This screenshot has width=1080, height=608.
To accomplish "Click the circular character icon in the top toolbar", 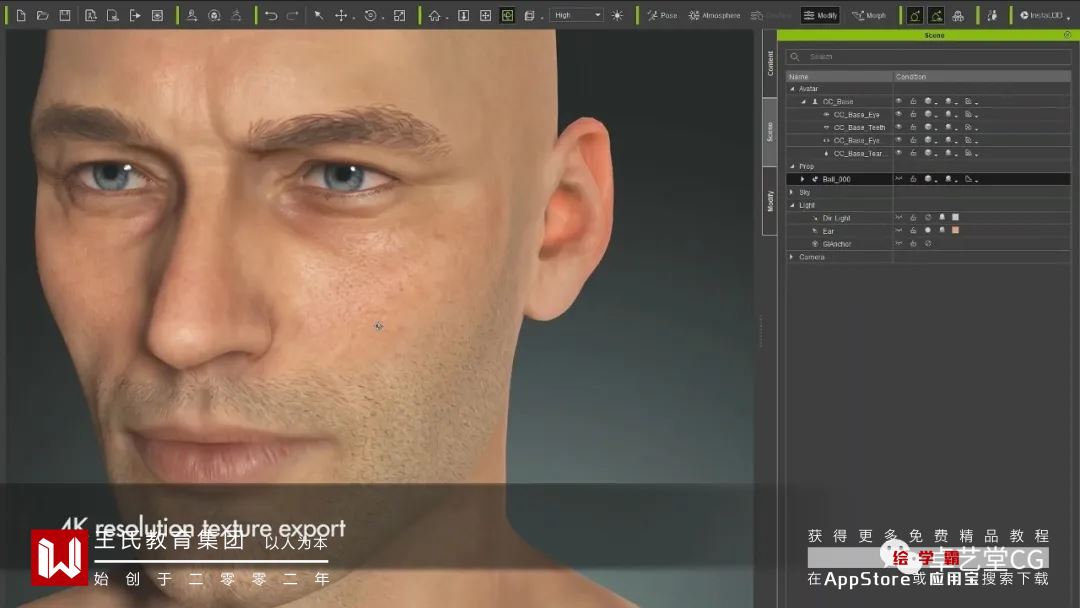I will (x=214, y=15).
